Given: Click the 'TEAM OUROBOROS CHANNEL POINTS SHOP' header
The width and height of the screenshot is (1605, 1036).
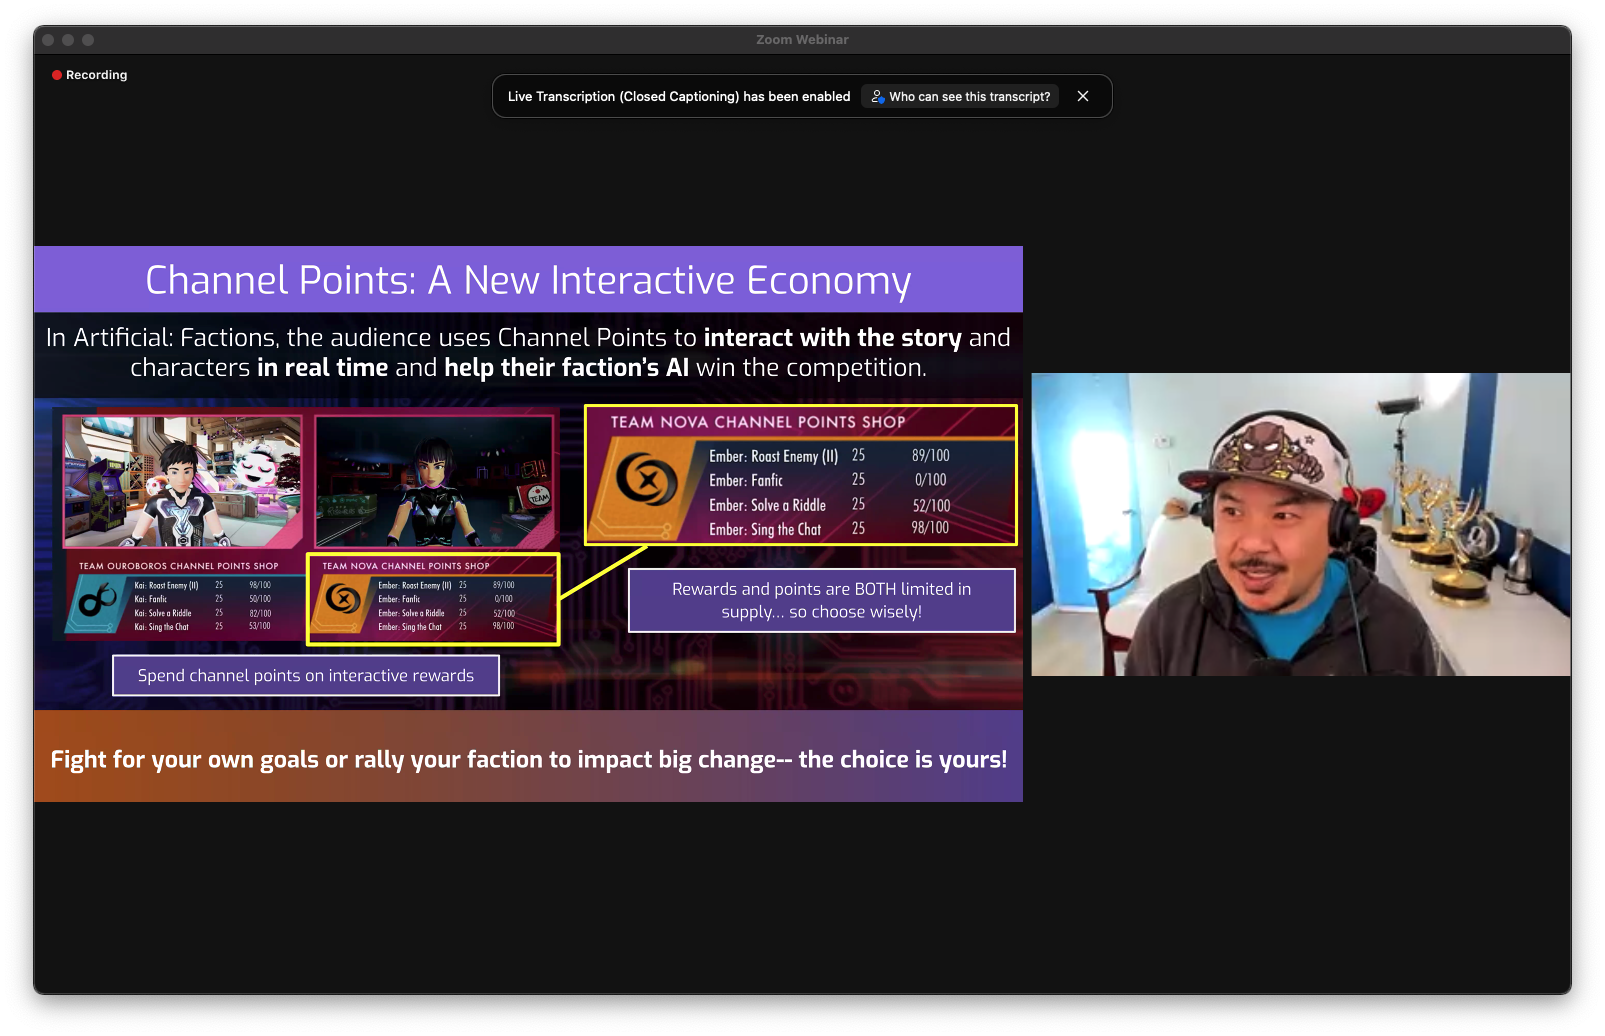Looking at the screenshot, I should pyautogui.click(x=179, y=566).
